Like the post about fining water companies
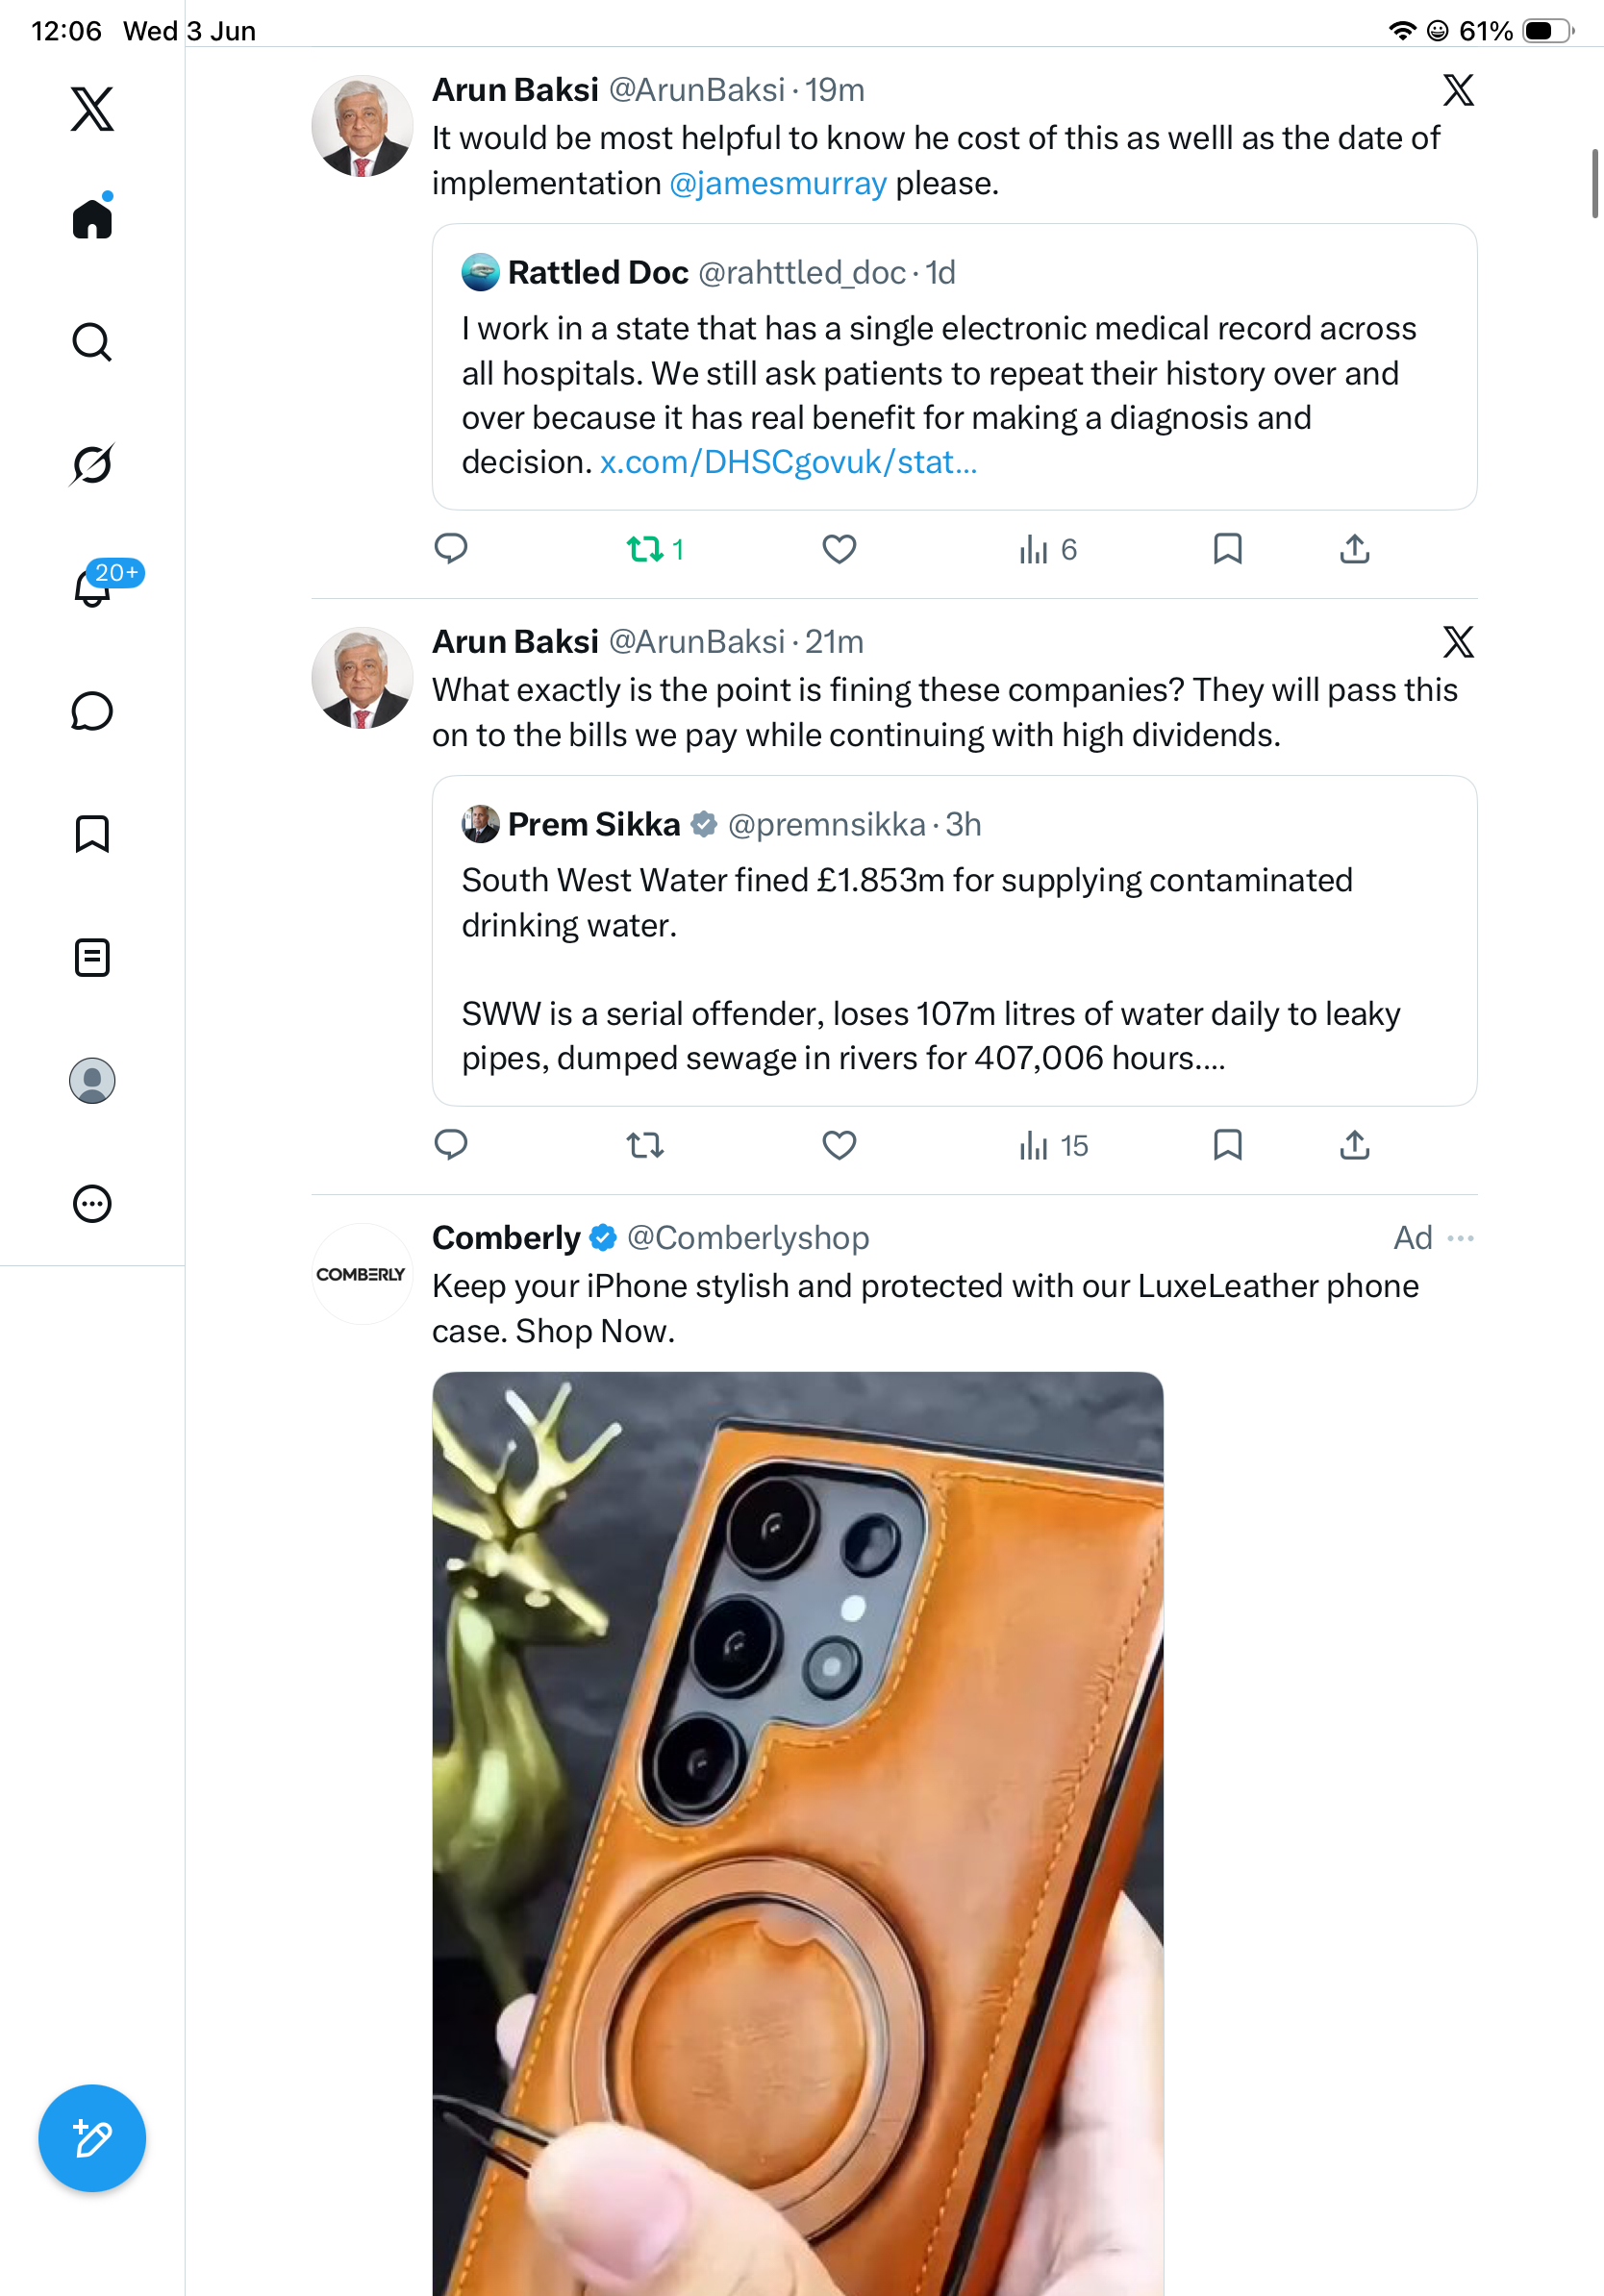Image resolution: width=1604 pixels, height=2296 pixels. [839, 1145]
